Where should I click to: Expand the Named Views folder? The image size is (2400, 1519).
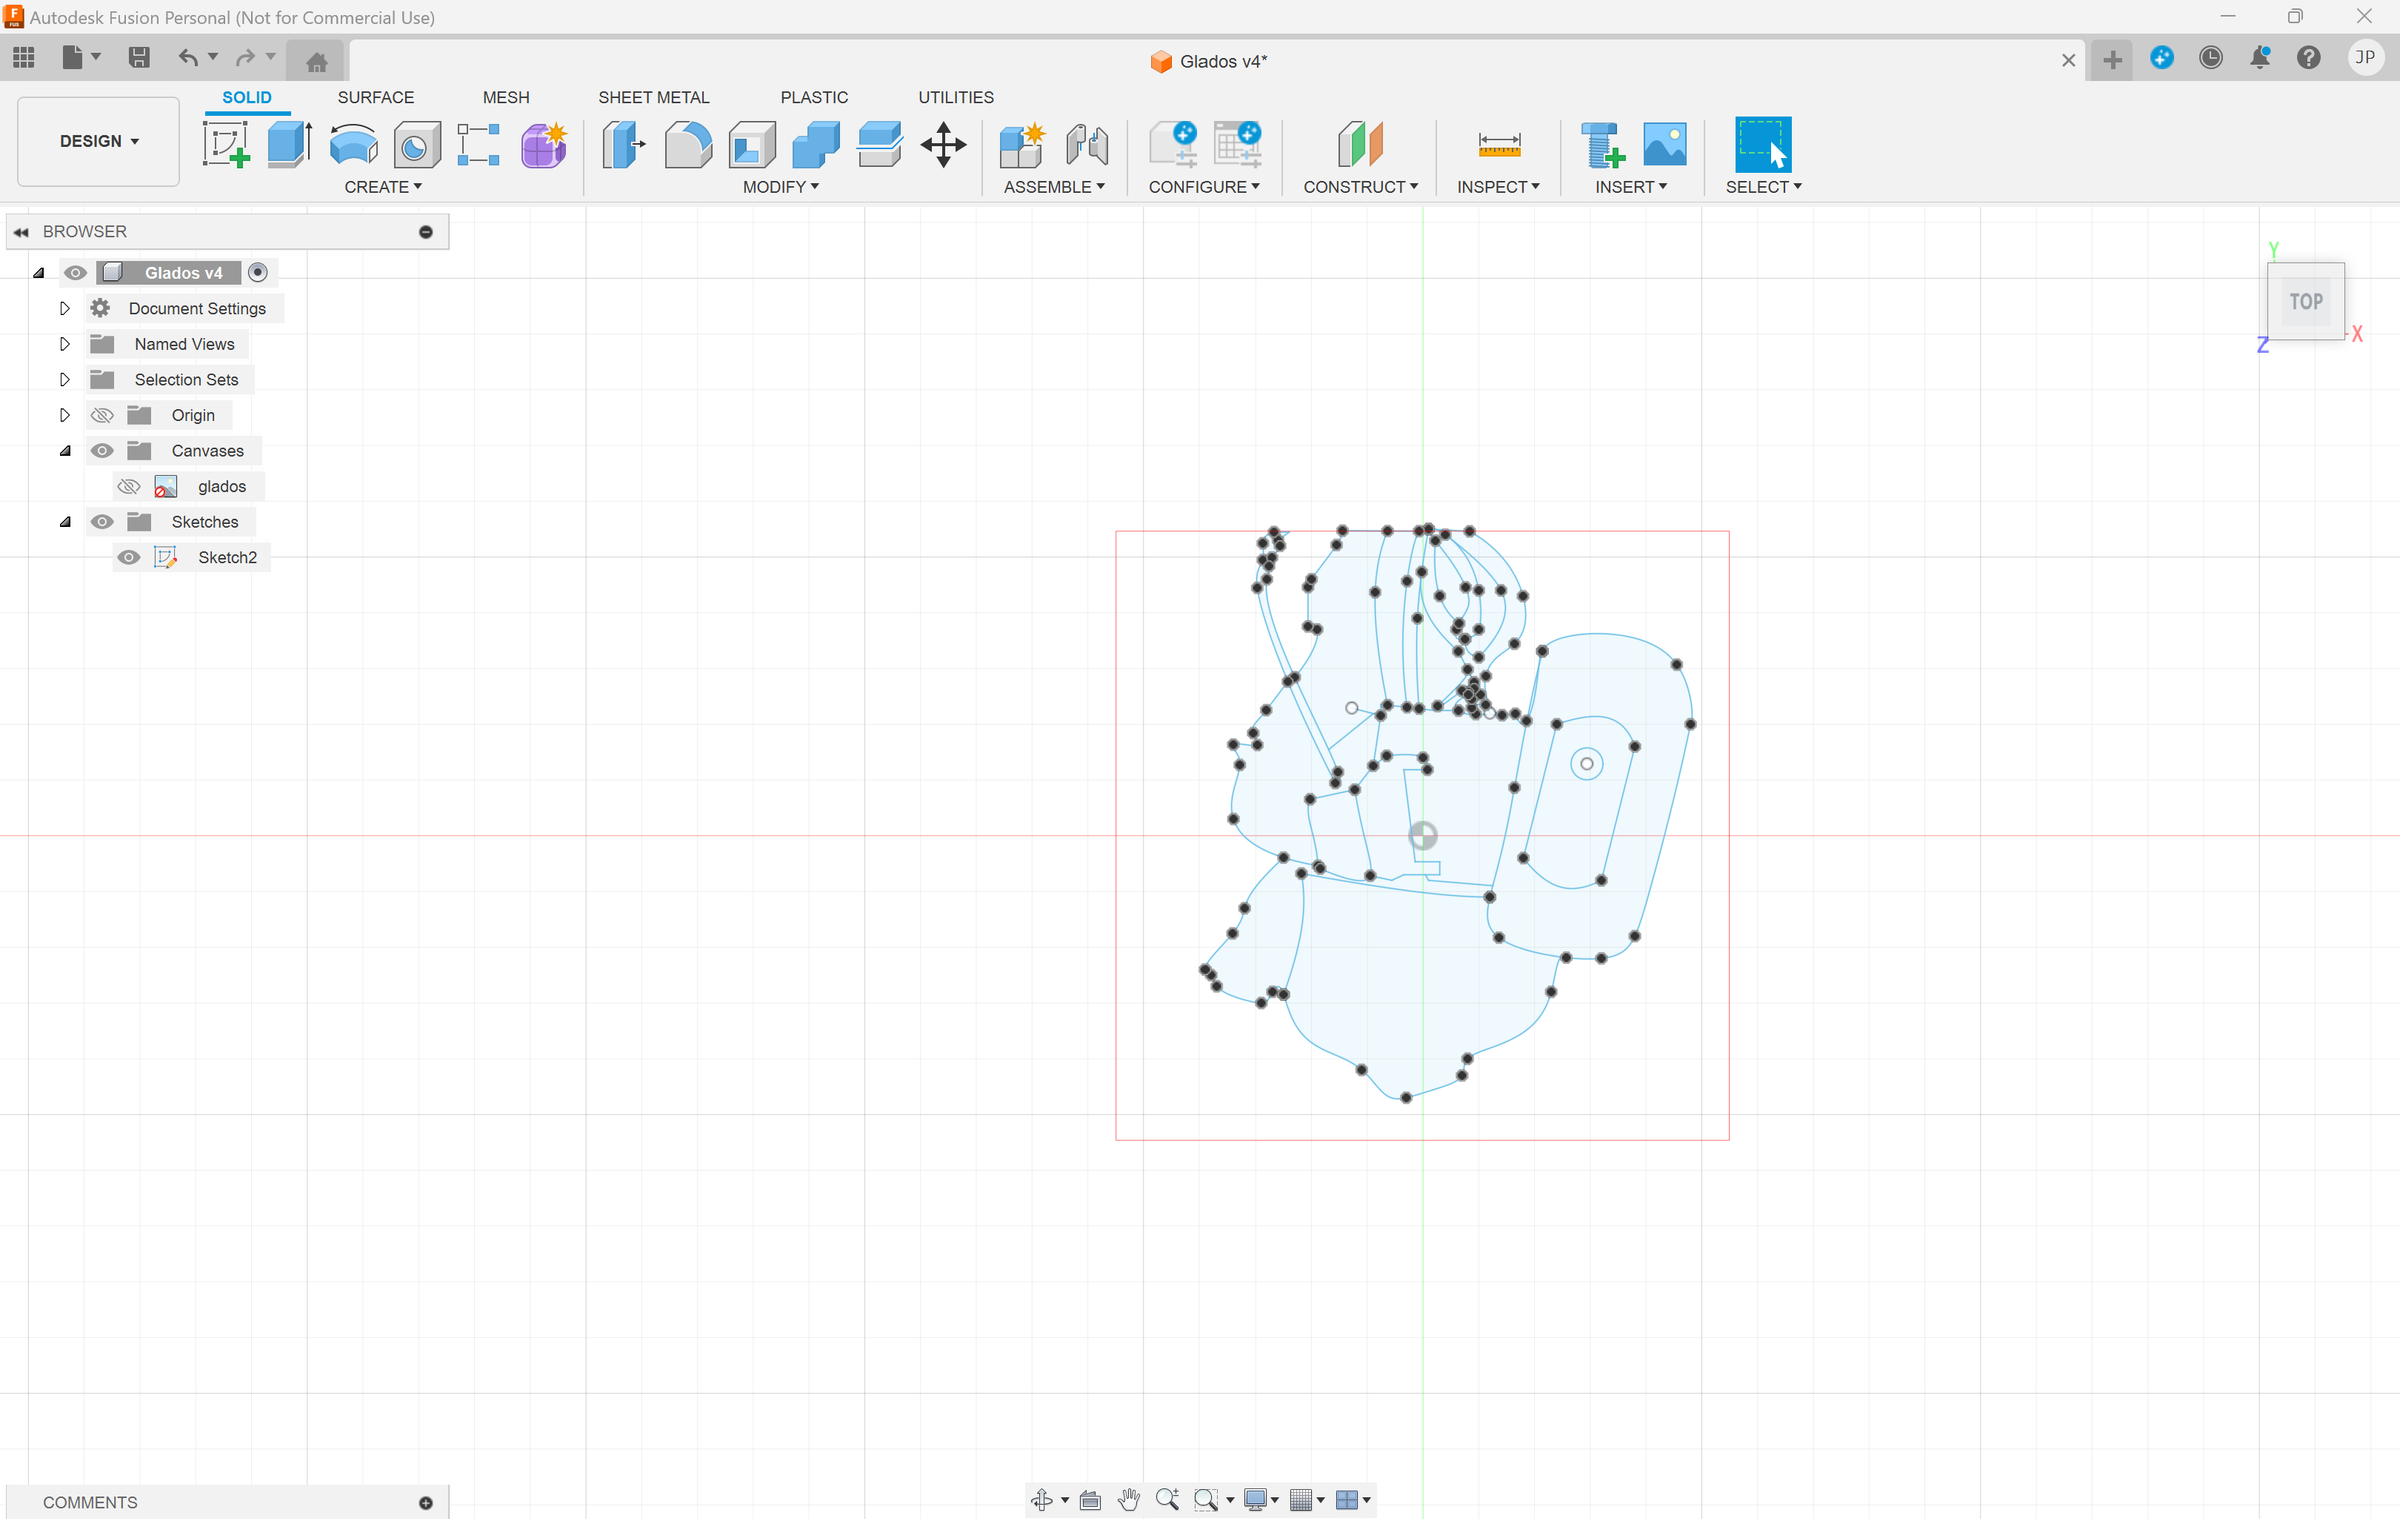coord(65,344)
